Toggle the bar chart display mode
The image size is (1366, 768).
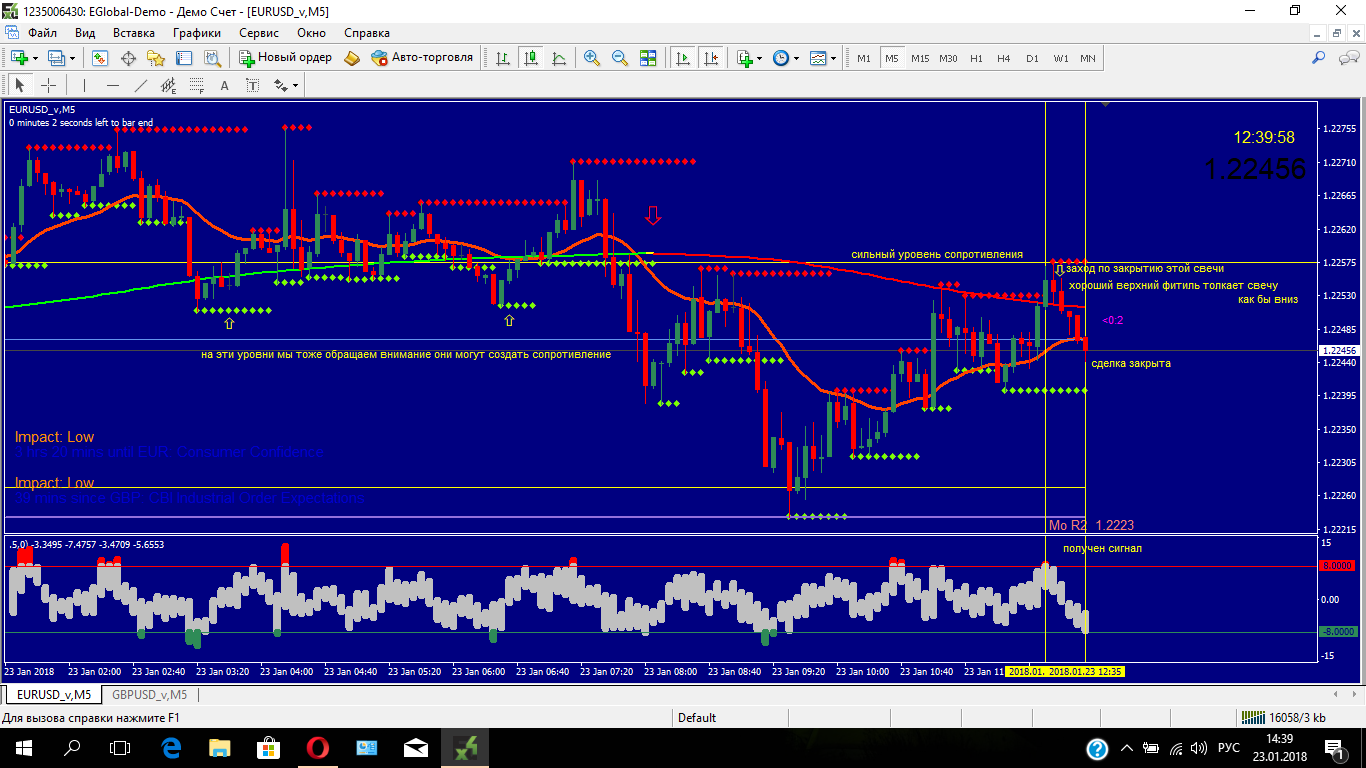click(502, 58)
